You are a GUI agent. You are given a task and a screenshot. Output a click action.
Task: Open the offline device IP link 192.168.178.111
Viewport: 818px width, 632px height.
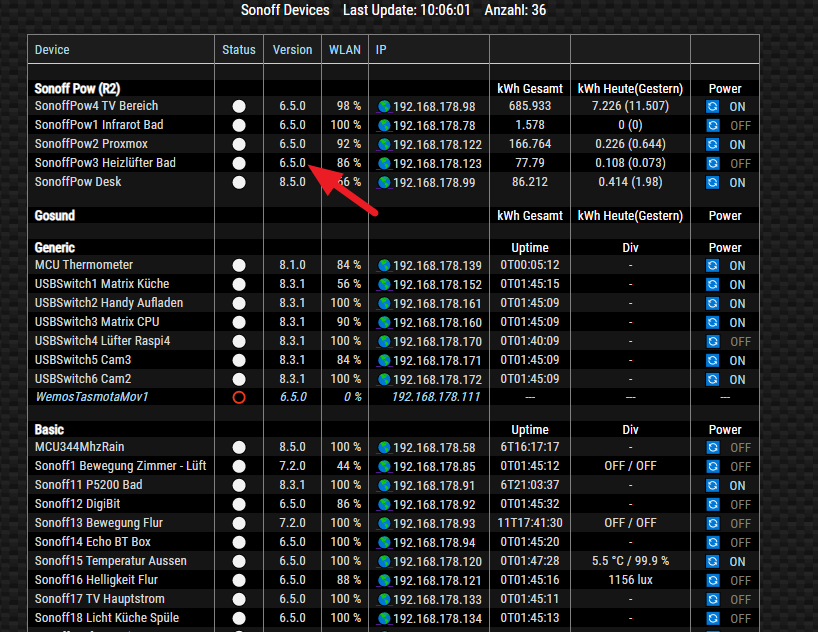[x=436, y=397]
